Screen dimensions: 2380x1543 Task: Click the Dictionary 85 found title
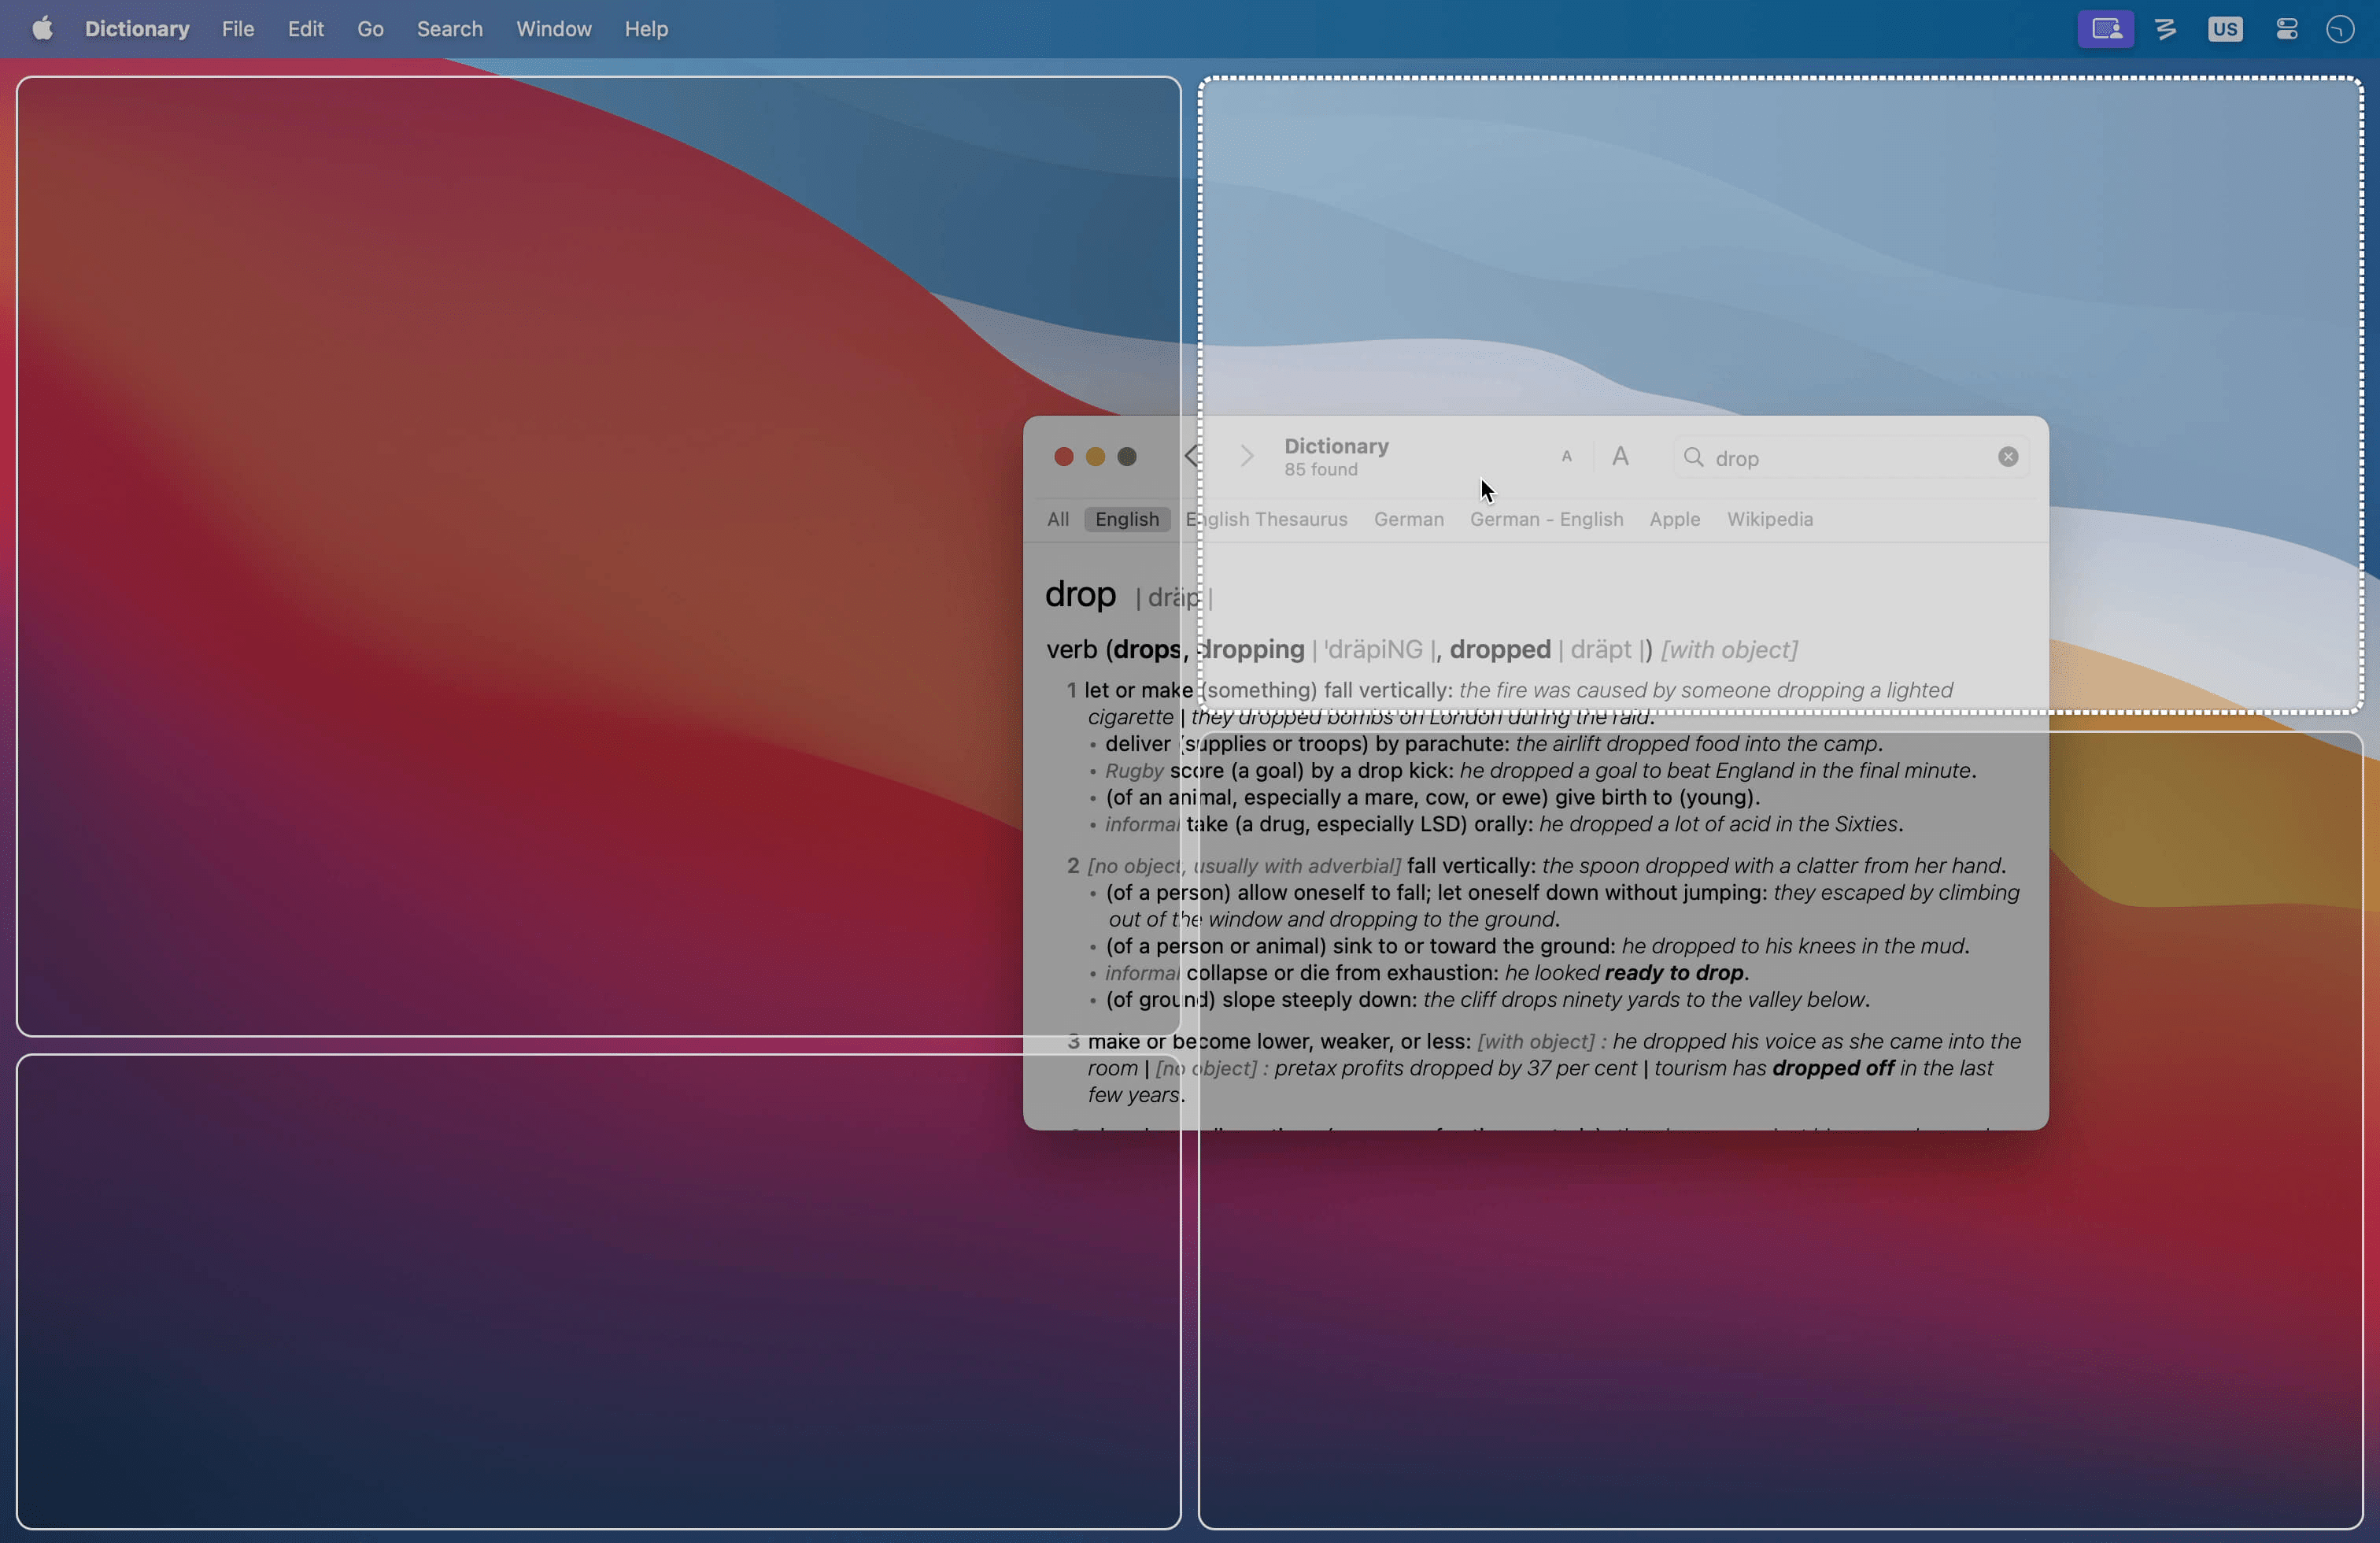click(x=1337, y=457)
